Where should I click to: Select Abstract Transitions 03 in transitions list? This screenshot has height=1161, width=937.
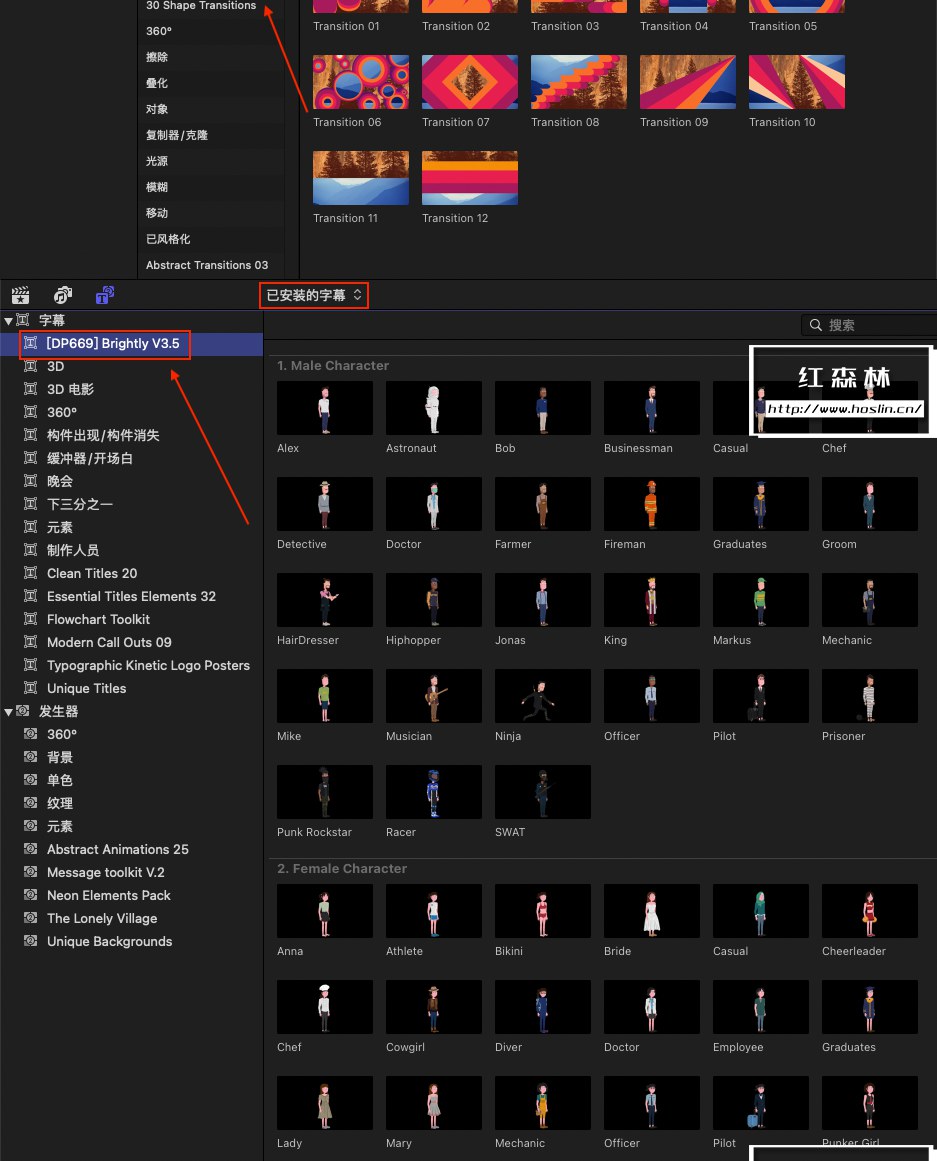[x=211, y=265]
